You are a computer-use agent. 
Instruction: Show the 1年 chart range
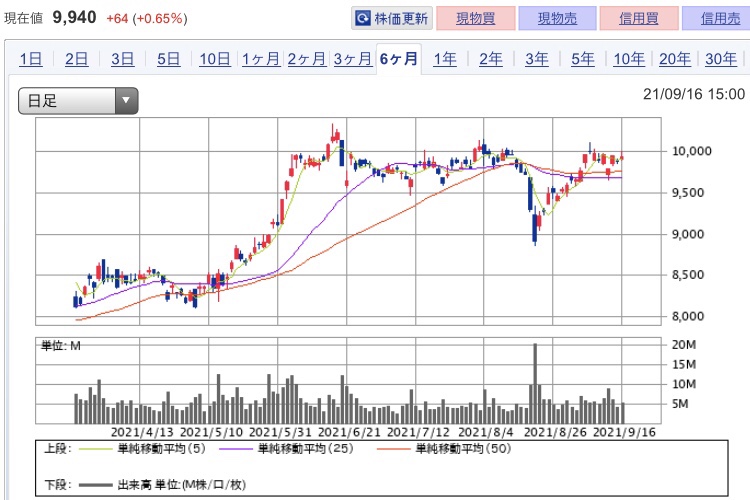445,59
